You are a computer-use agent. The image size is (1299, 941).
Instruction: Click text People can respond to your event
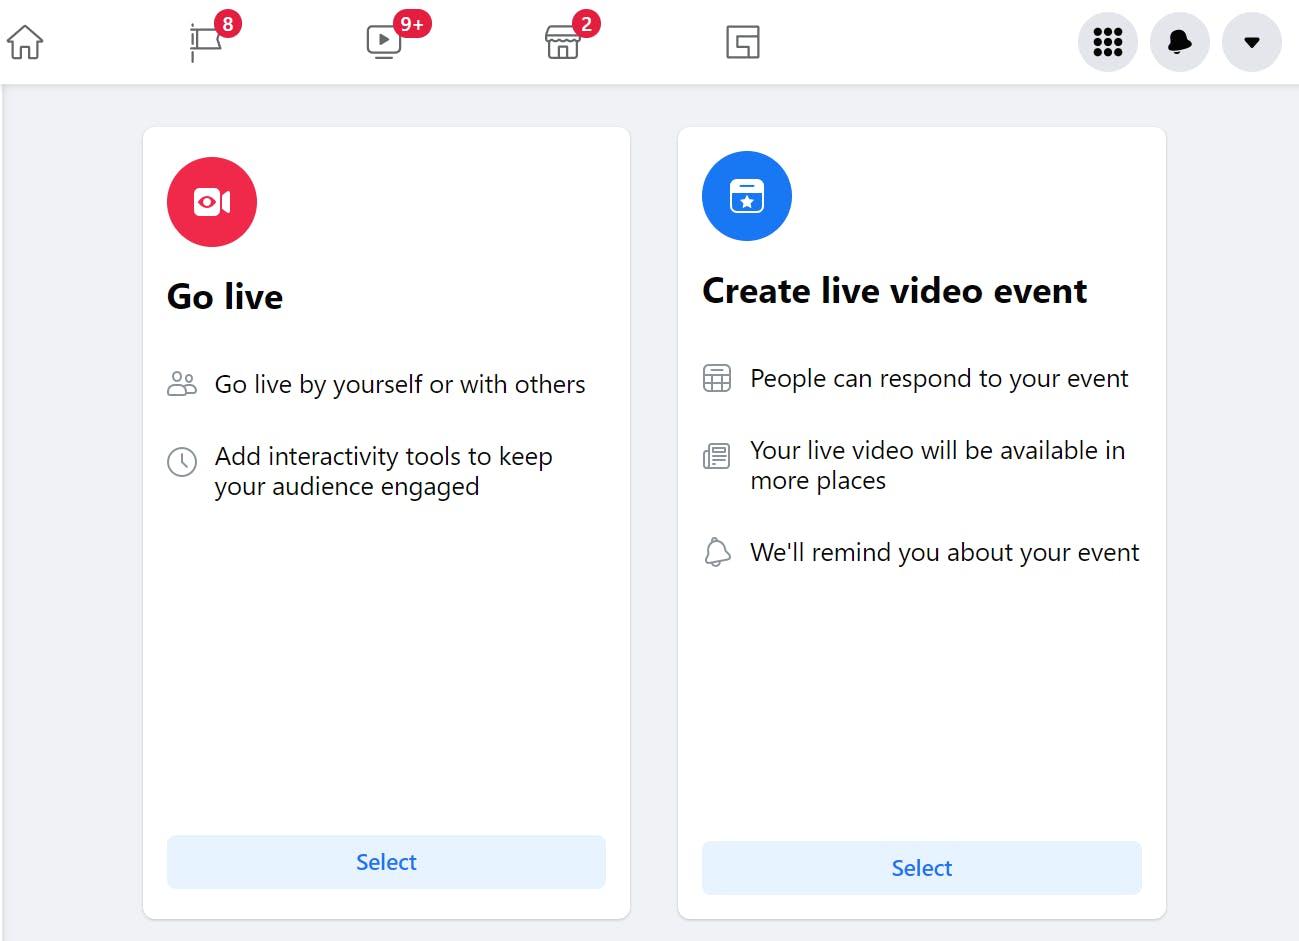click(939, 379)
